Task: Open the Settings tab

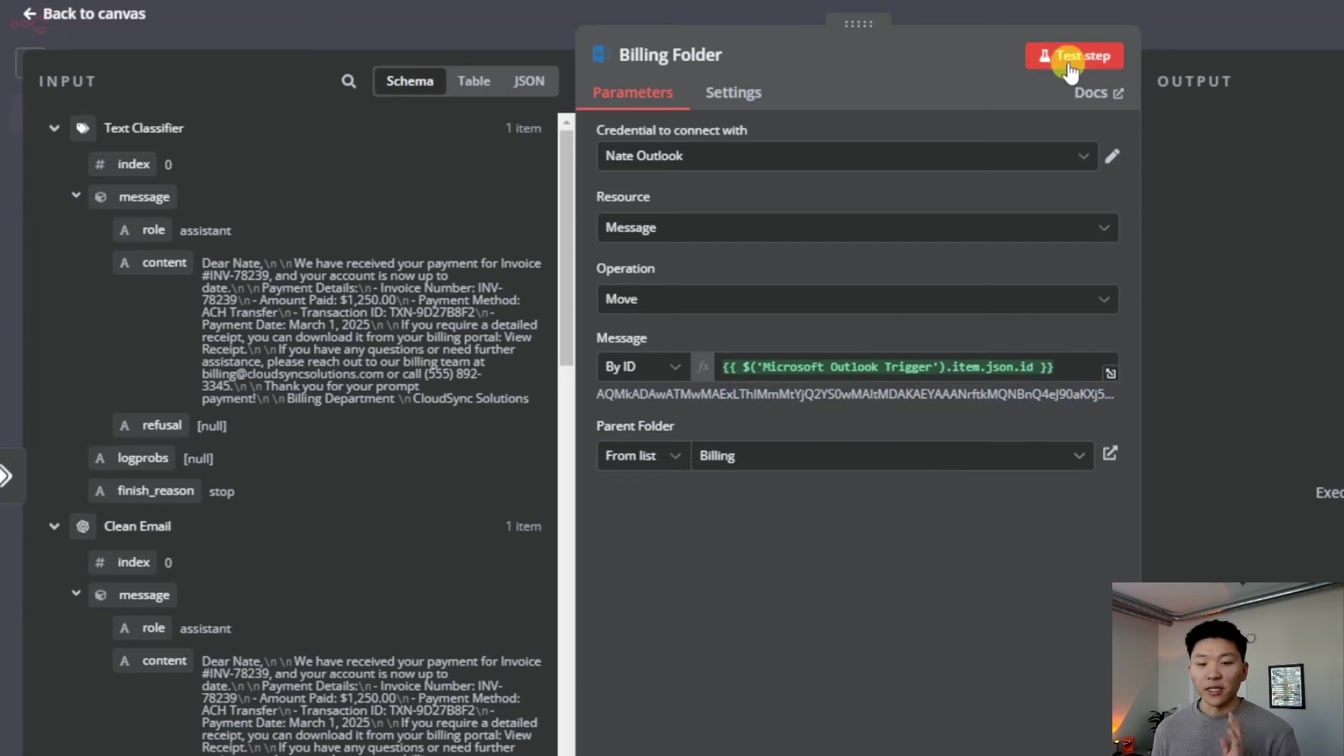Action: 733,93
